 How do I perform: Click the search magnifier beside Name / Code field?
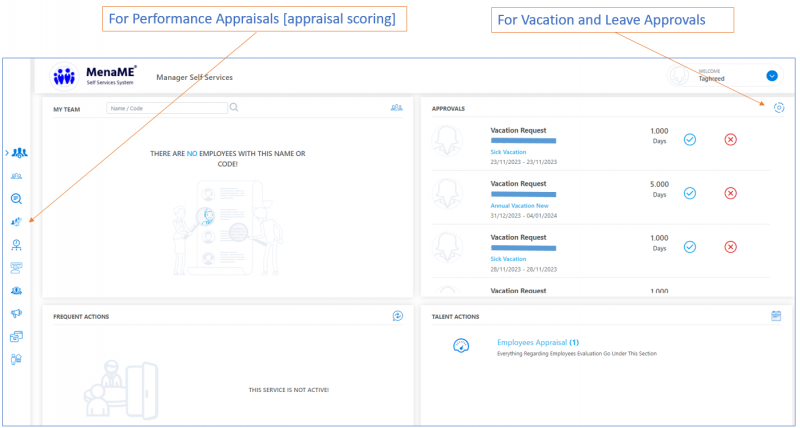click(x=234, y=108)
